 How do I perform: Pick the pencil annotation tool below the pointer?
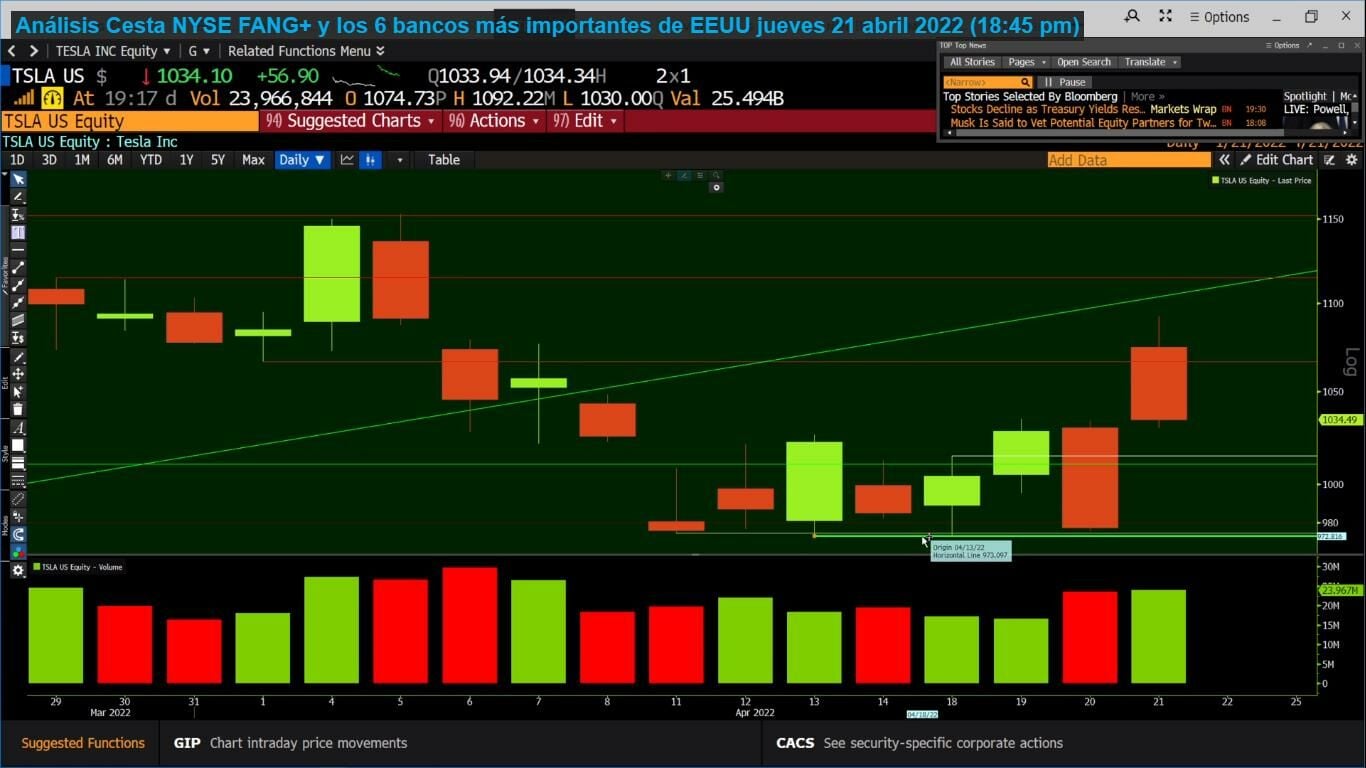point(18,197)
